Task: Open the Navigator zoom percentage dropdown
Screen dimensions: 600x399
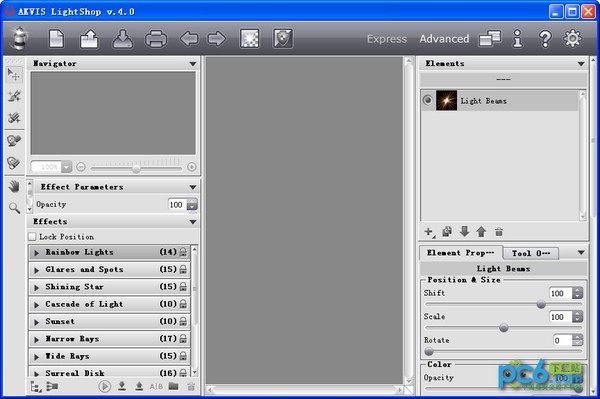Action: pos(67,167)
